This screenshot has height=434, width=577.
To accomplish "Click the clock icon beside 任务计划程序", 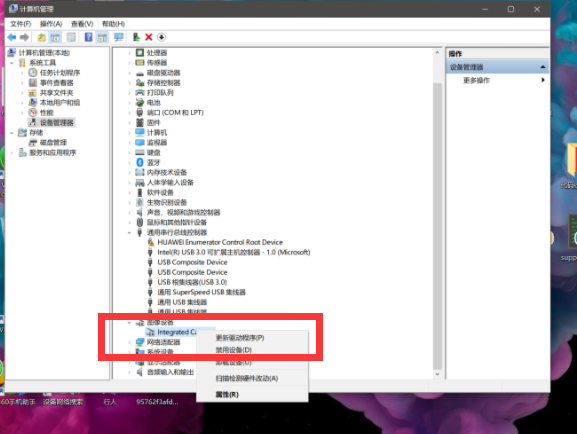I will coord(33,73).
